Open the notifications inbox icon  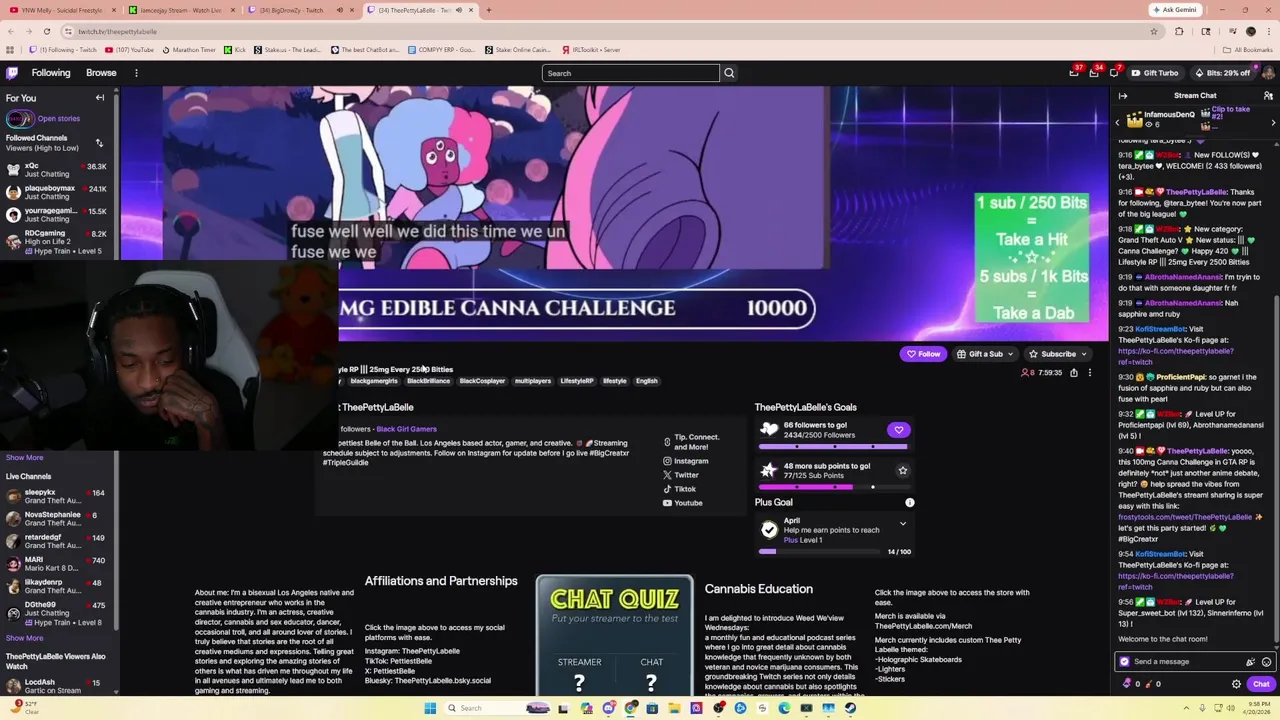pyautogui.click(x=1095, y=73)
